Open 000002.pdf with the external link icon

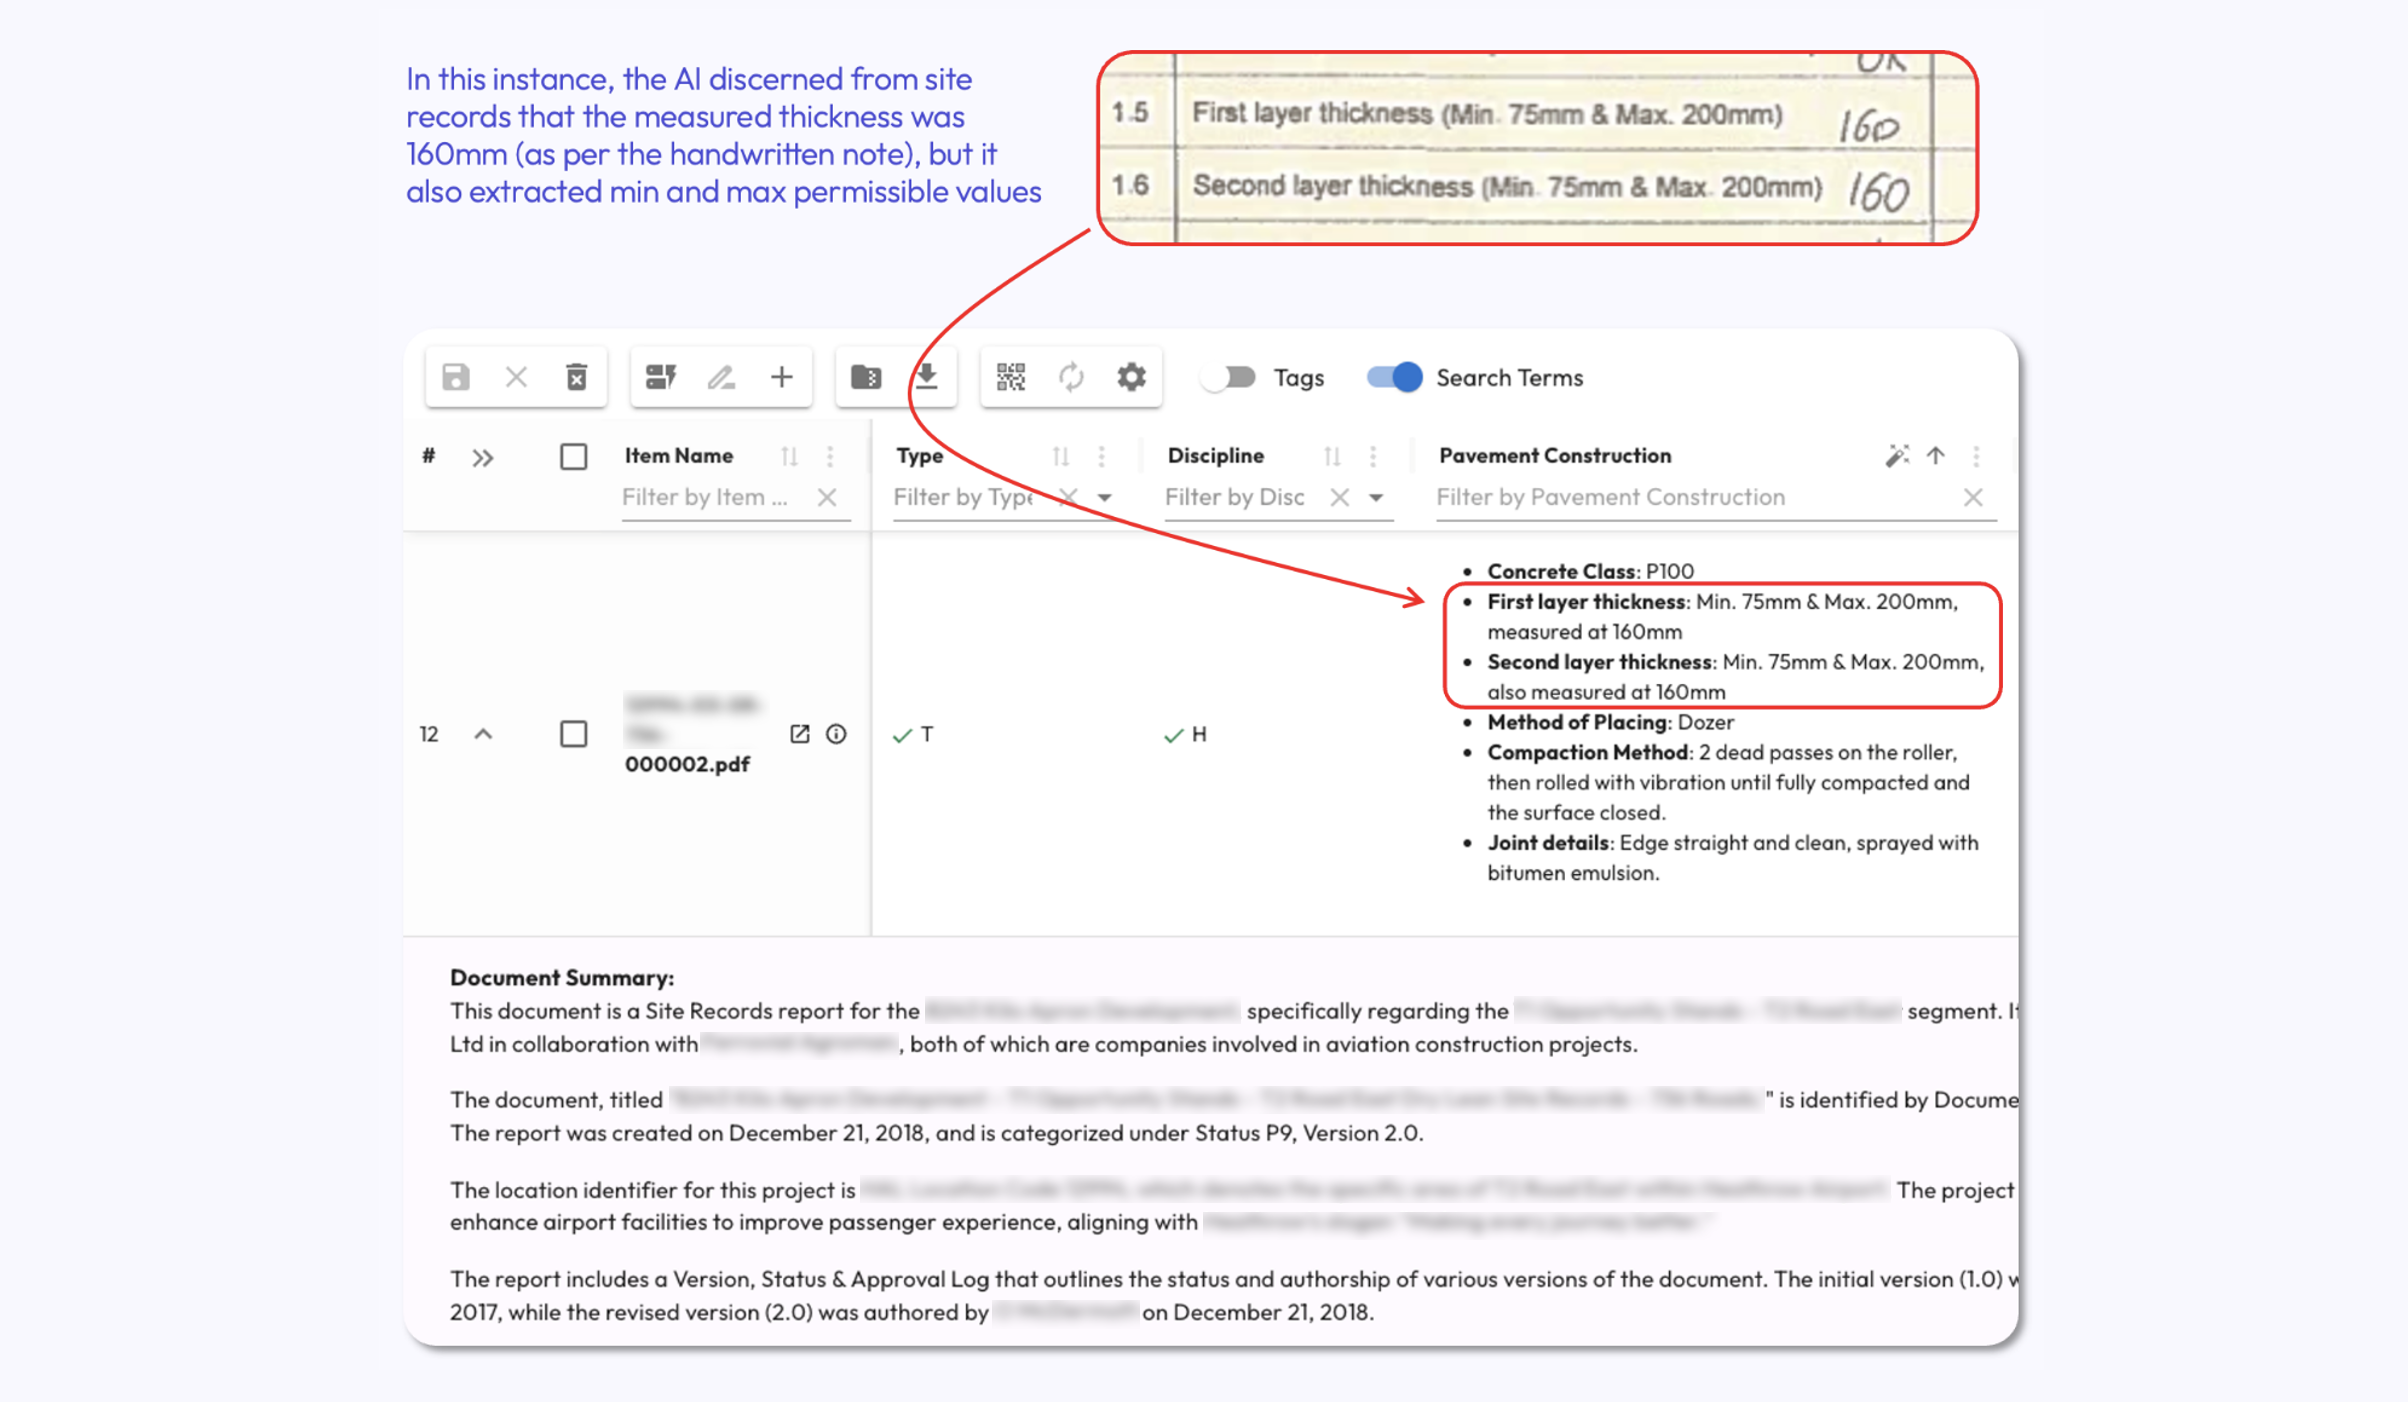(x=799, y=734)
